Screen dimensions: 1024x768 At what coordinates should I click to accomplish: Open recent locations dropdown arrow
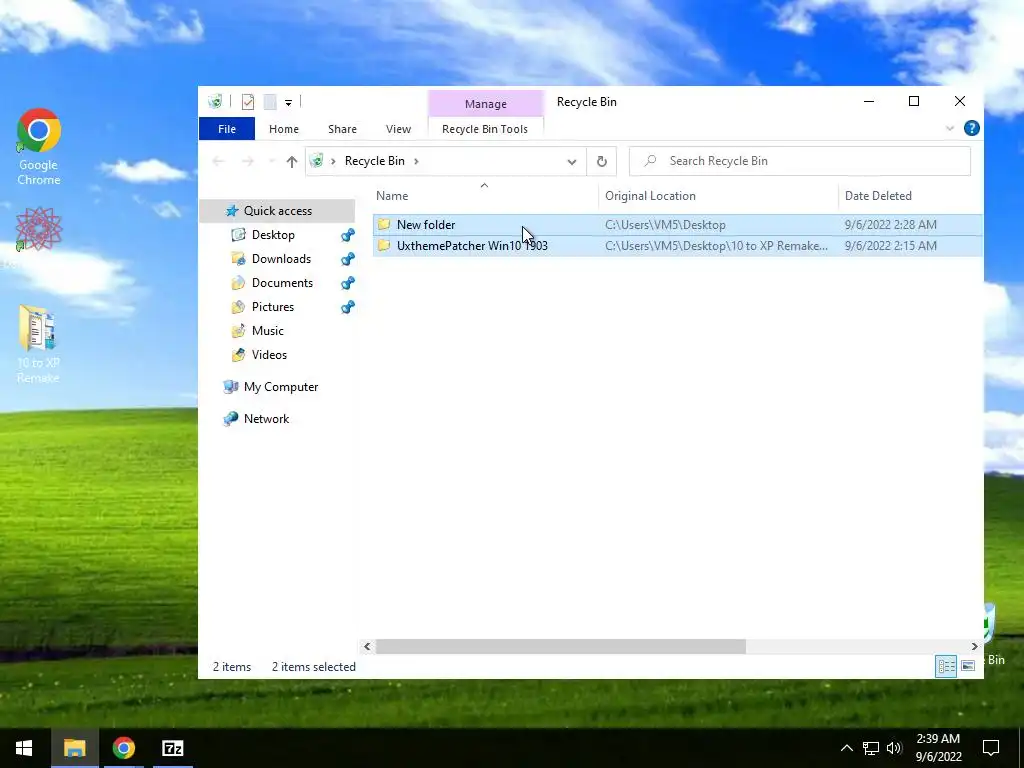coord(272,161)
